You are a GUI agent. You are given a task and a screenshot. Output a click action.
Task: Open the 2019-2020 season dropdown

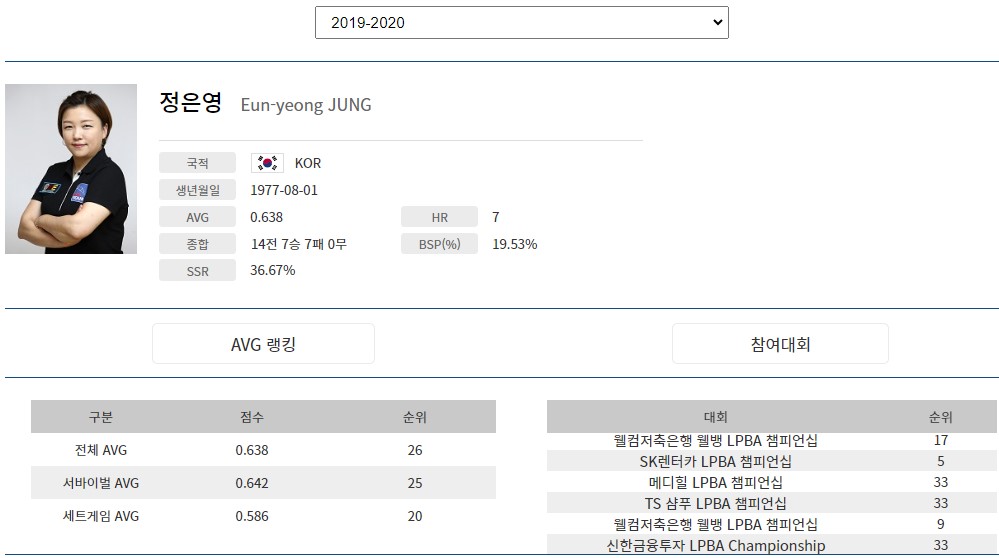tap(521, 23)
